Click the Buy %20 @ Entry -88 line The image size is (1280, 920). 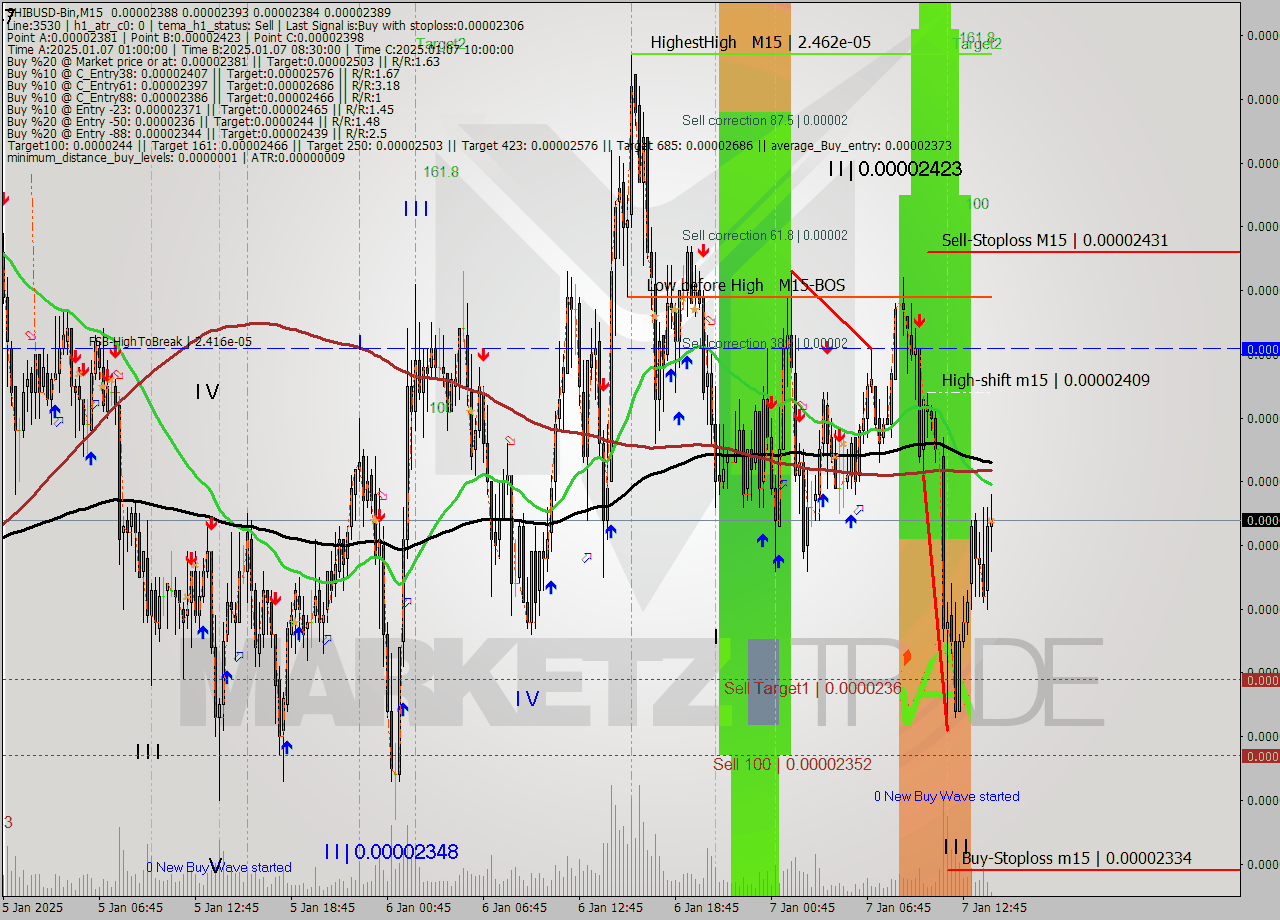click(x=196, y=133)
